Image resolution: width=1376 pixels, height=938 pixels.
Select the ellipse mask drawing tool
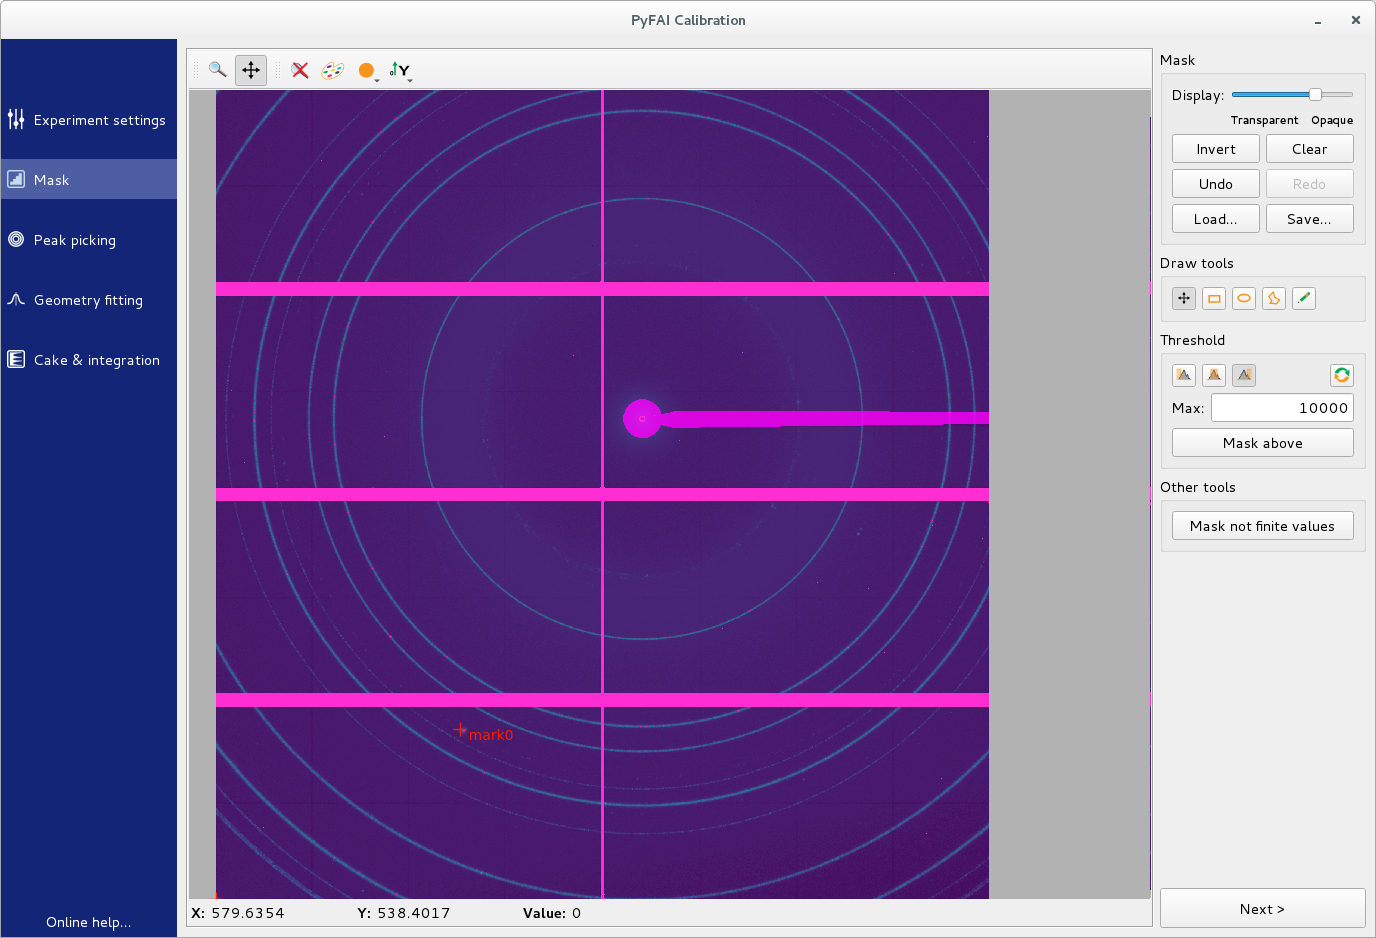coord(1244,298)
